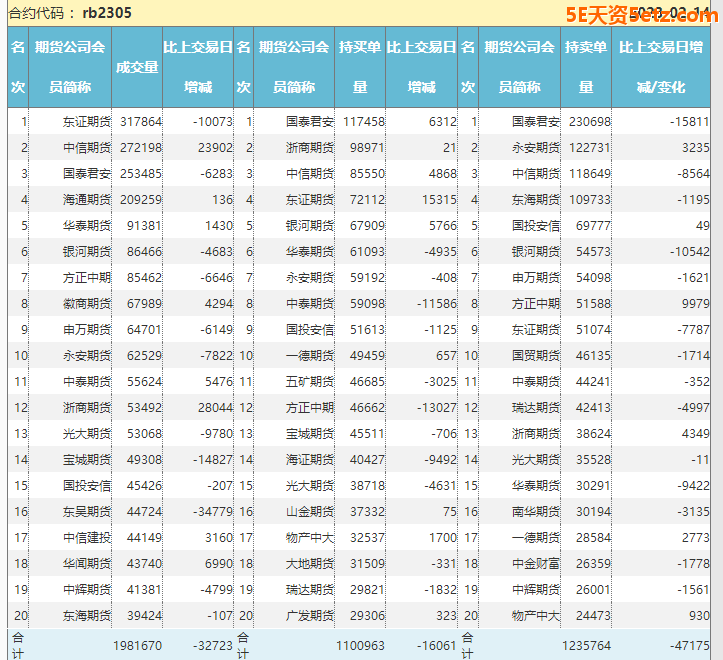Click 山金期货 in the long position ranking

(x=310, y=512)
